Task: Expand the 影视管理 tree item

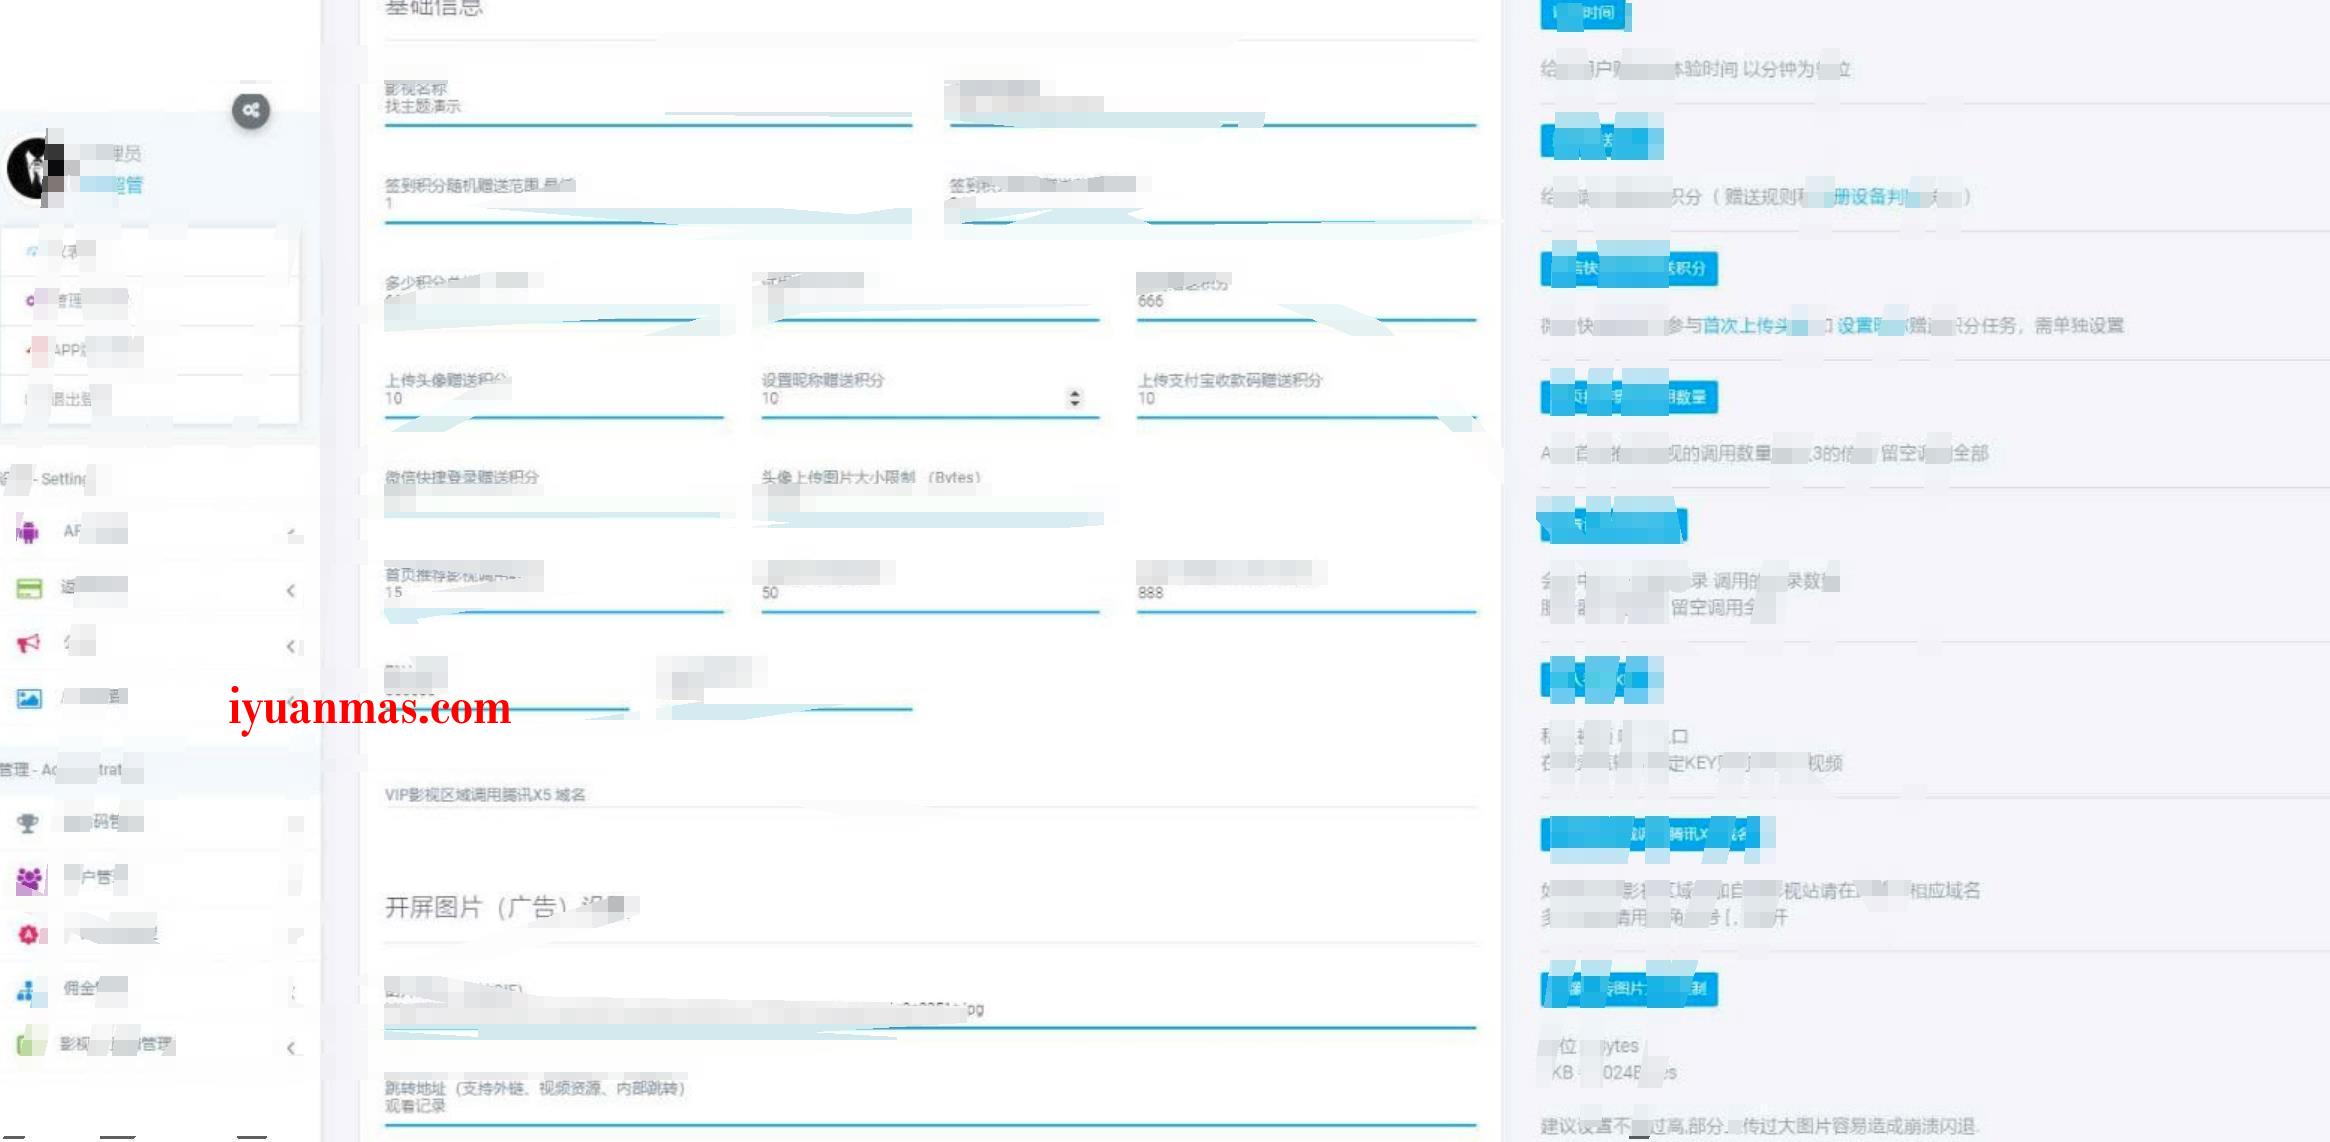Action: point(296,1045)
